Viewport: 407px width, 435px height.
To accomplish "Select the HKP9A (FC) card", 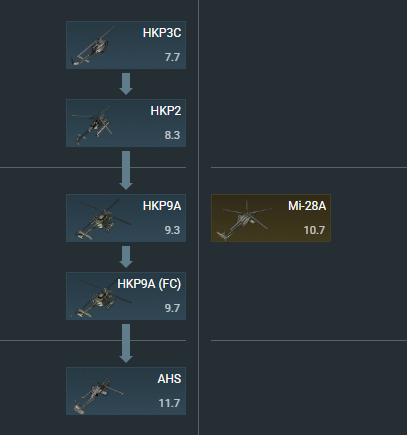I will 126,296.
